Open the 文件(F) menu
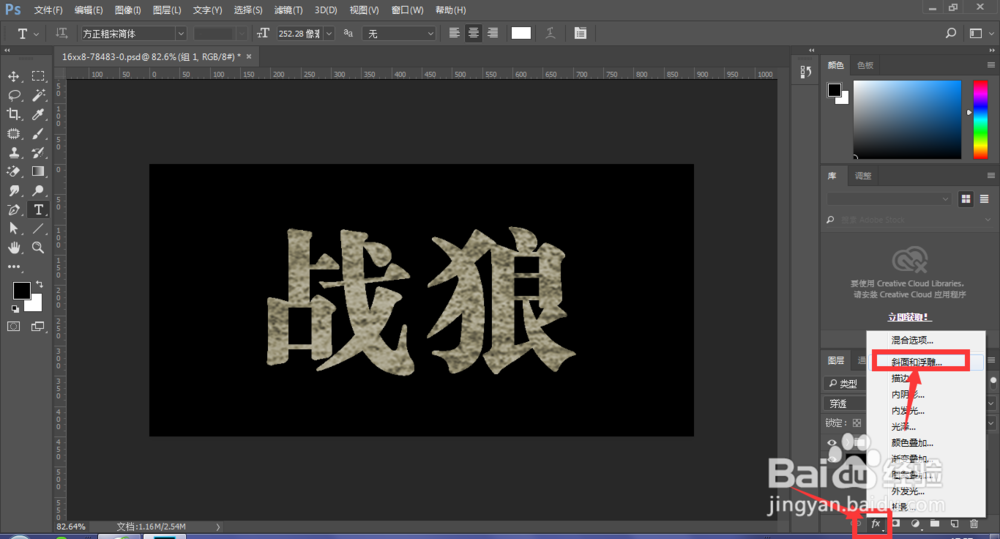 (48, 10)
